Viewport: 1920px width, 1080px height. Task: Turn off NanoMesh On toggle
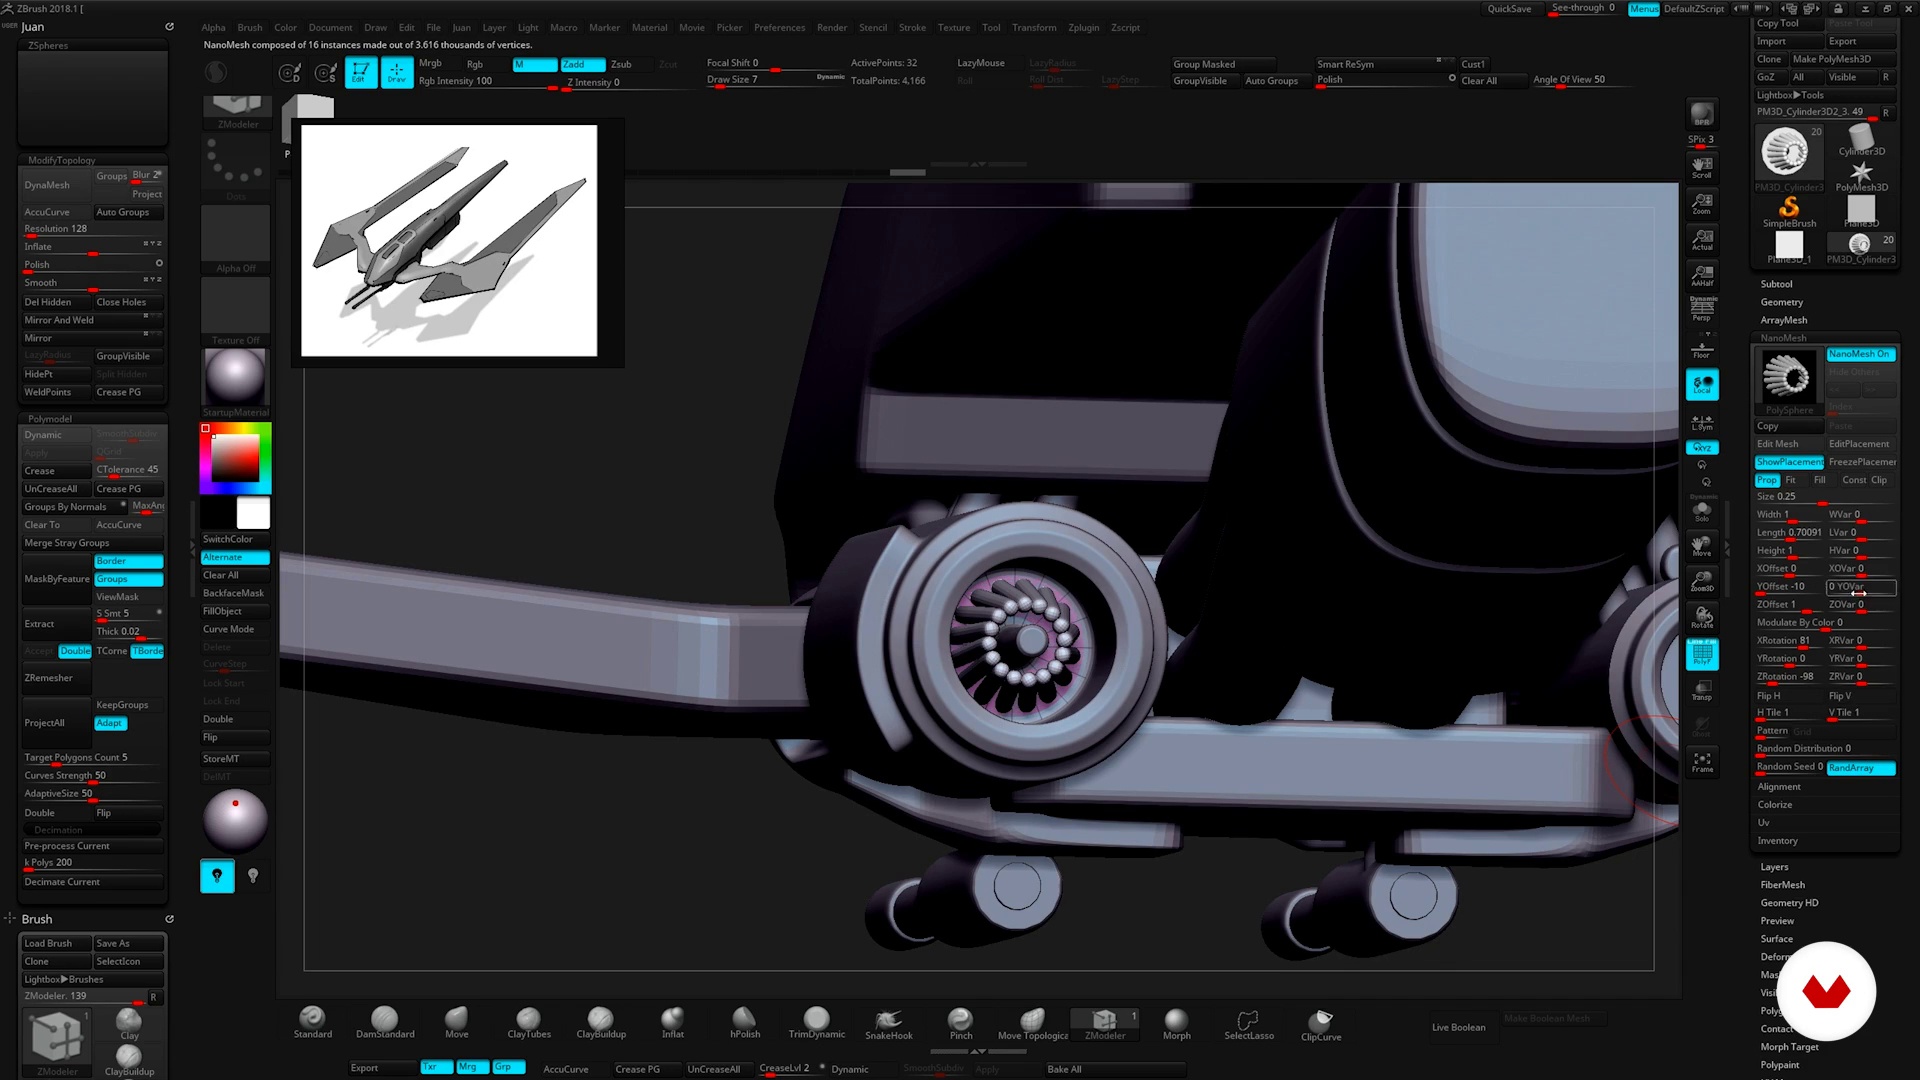1861,354
